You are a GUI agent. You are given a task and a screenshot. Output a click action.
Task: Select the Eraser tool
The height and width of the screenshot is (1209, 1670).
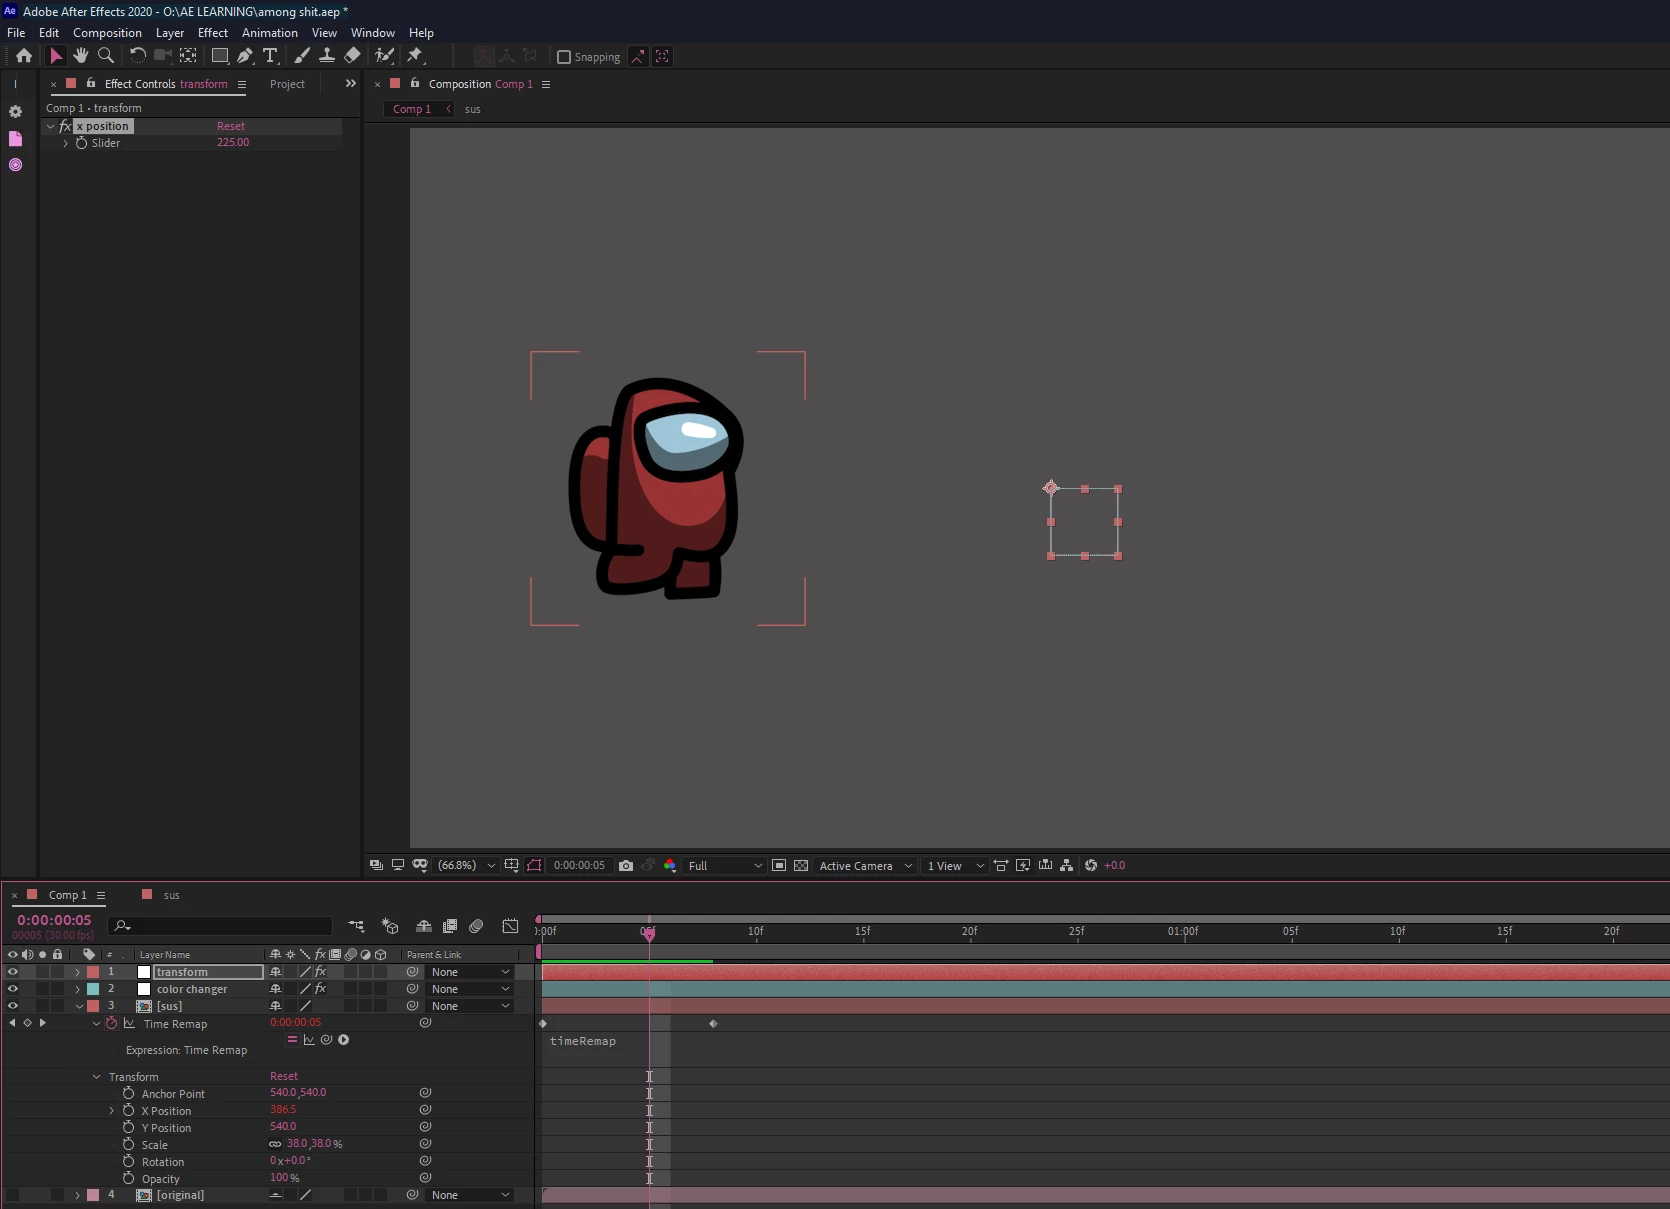[x=352, y=56]
